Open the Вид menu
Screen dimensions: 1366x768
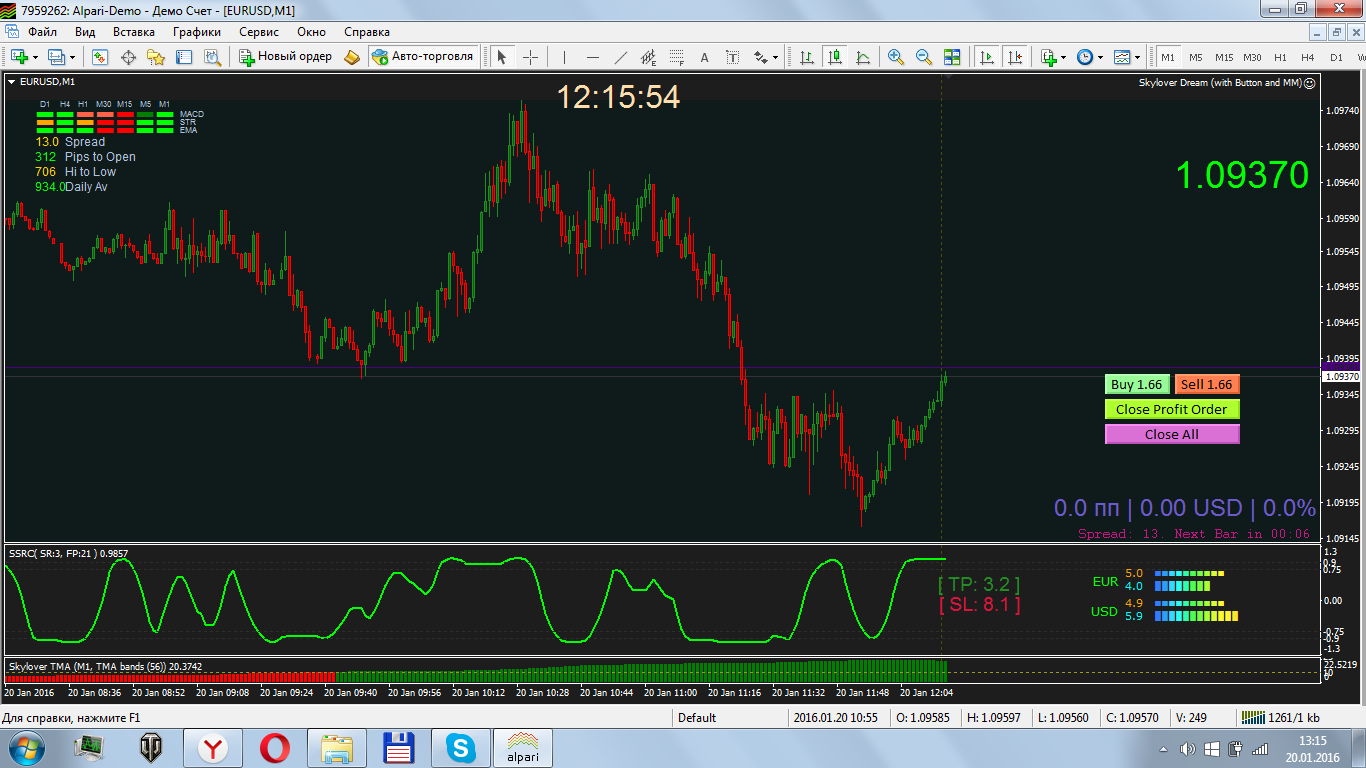click(x=85, y=31)
